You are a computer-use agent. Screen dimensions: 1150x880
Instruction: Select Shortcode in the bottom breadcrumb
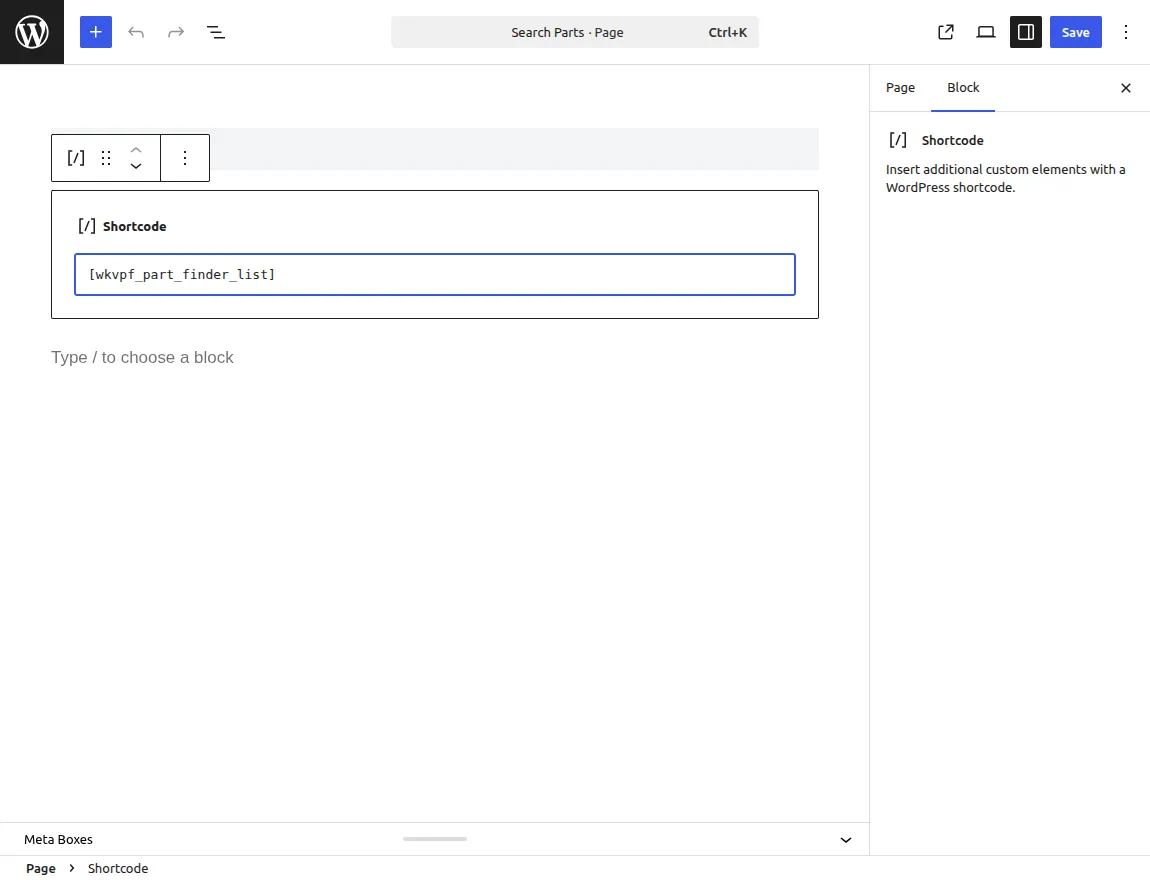[x=118, y=868]
